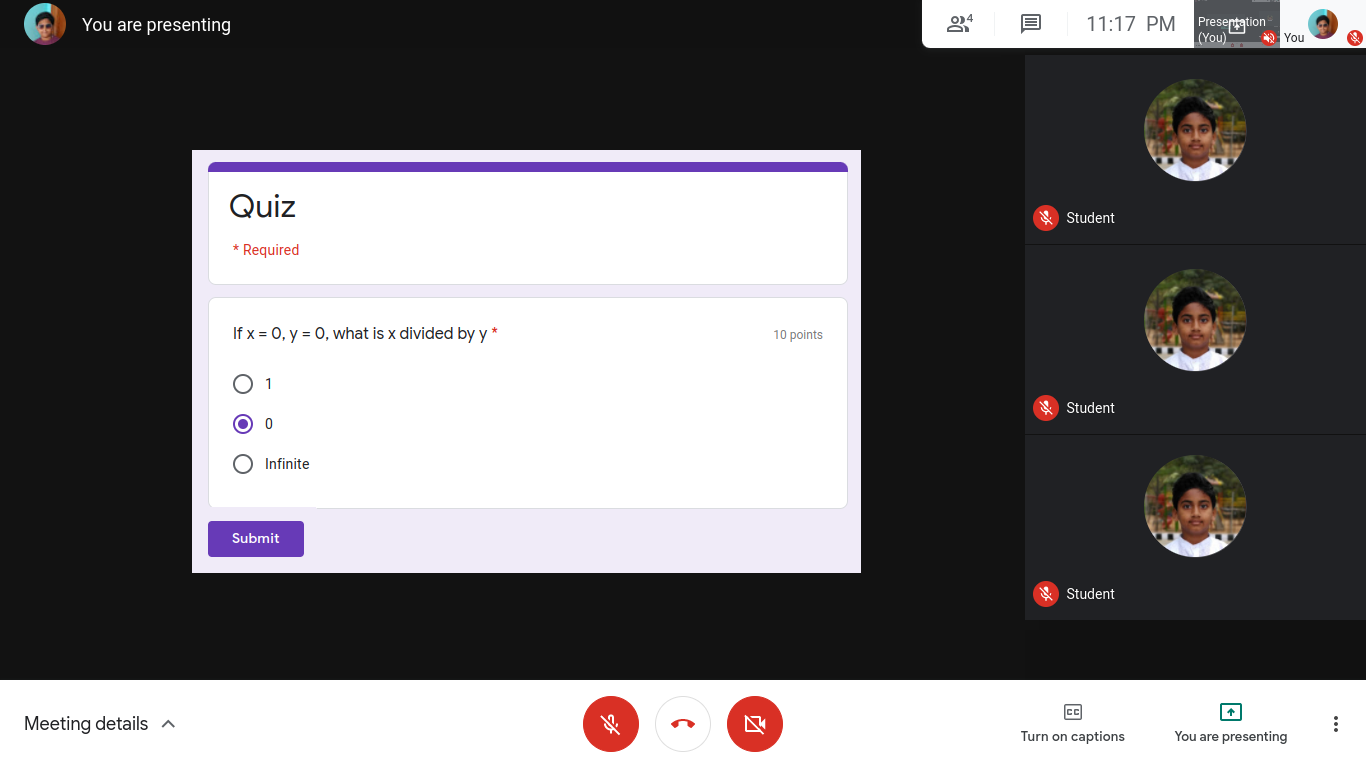Open the participants list icon
The height and width of the screenshot is (768, 1366).
pos(959,24)
